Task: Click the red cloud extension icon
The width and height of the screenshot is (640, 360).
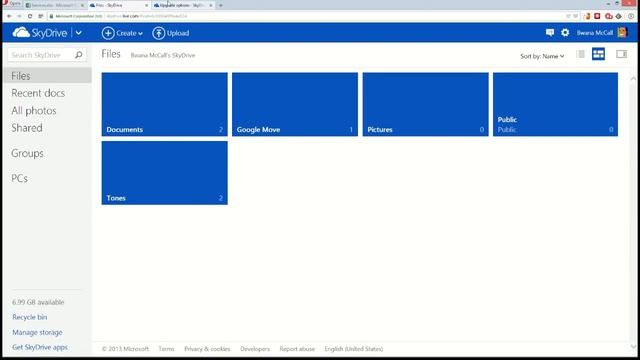Action: pos(609,16)
